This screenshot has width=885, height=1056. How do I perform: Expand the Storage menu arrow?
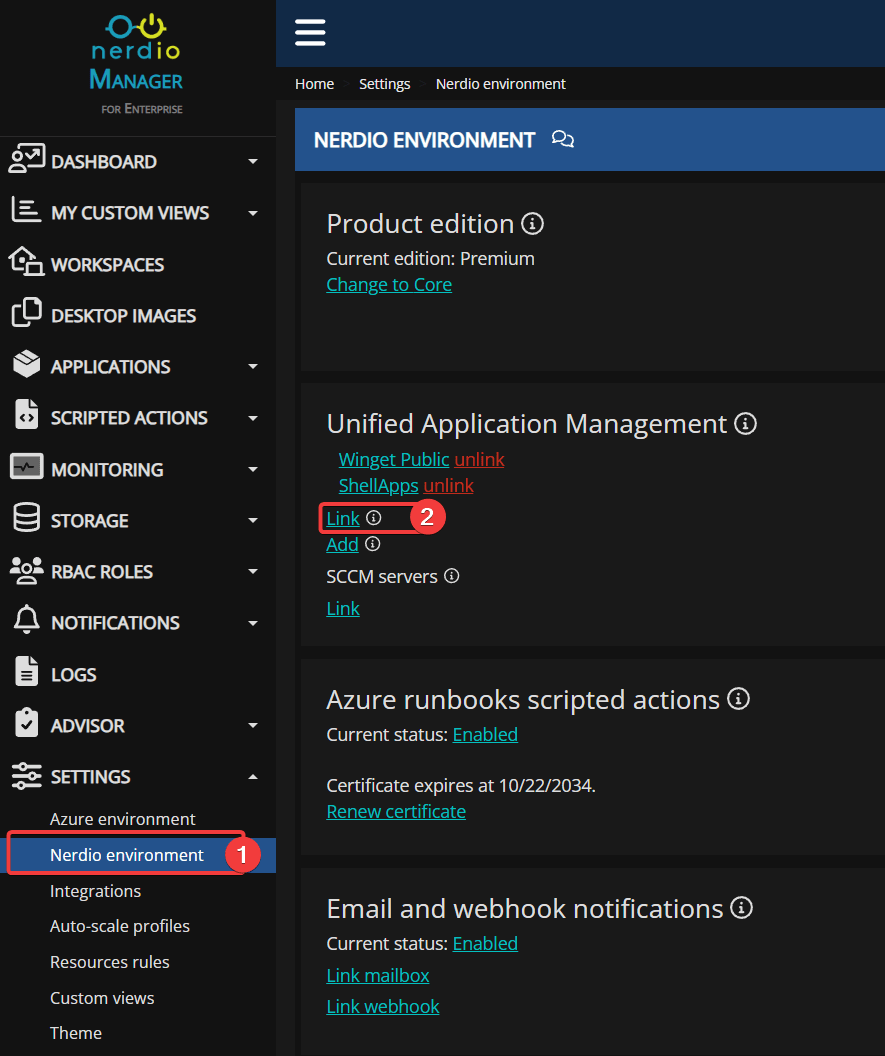click(253, 520)
